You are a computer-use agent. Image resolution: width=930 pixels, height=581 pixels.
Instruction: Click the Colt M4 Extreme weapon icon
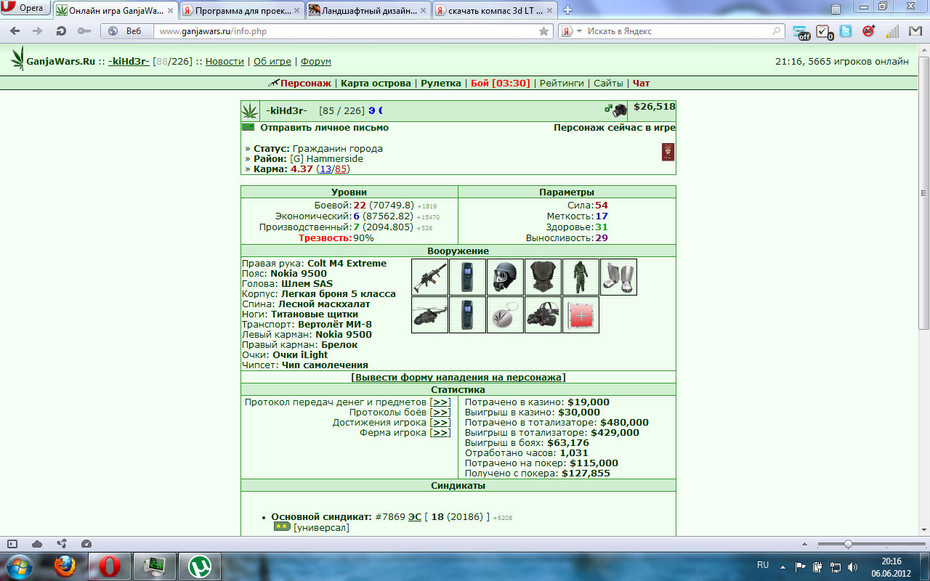coord(429,277)
